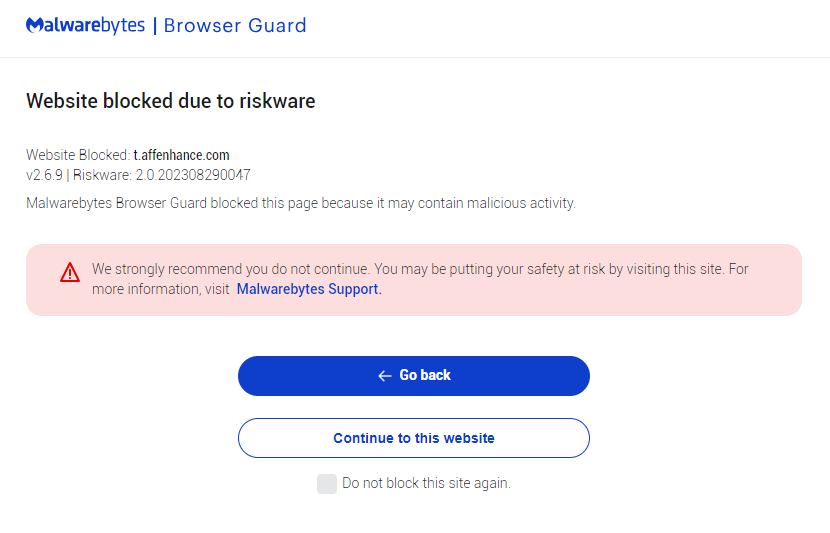Click the riskware database number 2.0.202308290047
Viewport: 830px width, 533px height.
tap(193, 175)
